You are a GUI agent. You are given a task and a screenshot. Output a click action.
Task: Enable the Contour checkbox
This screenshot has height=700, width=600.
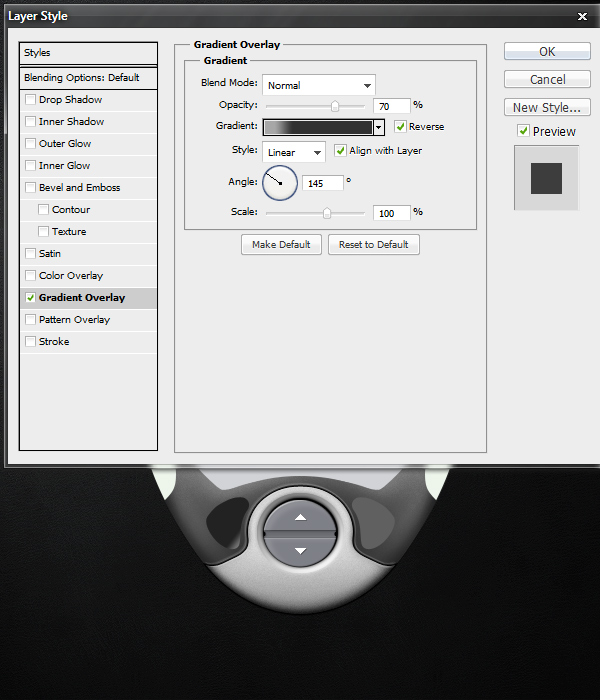[x=43, y=209]
